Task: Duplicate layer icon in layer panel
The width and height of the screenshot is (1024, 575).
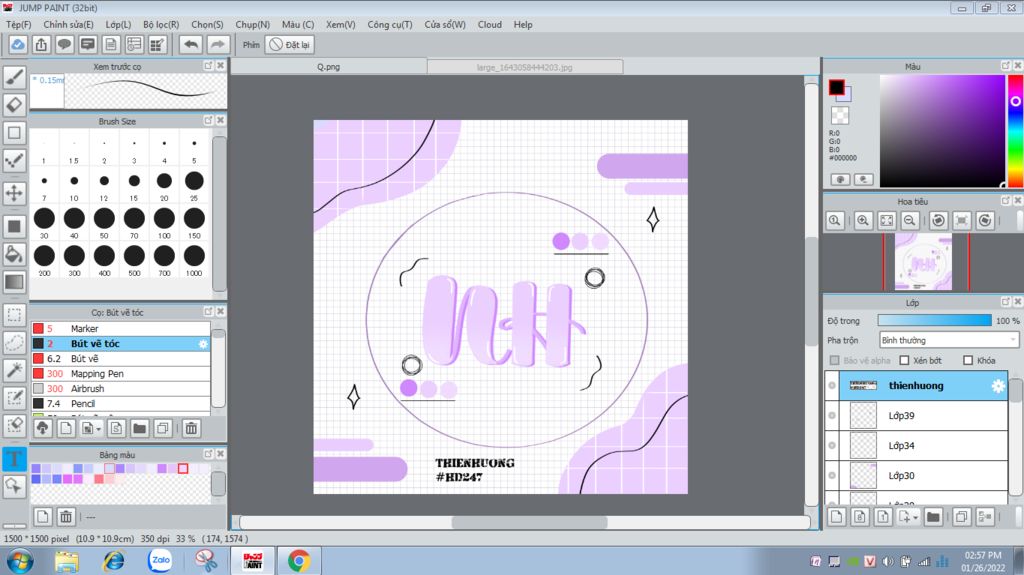Action: [x=961, y=517]
